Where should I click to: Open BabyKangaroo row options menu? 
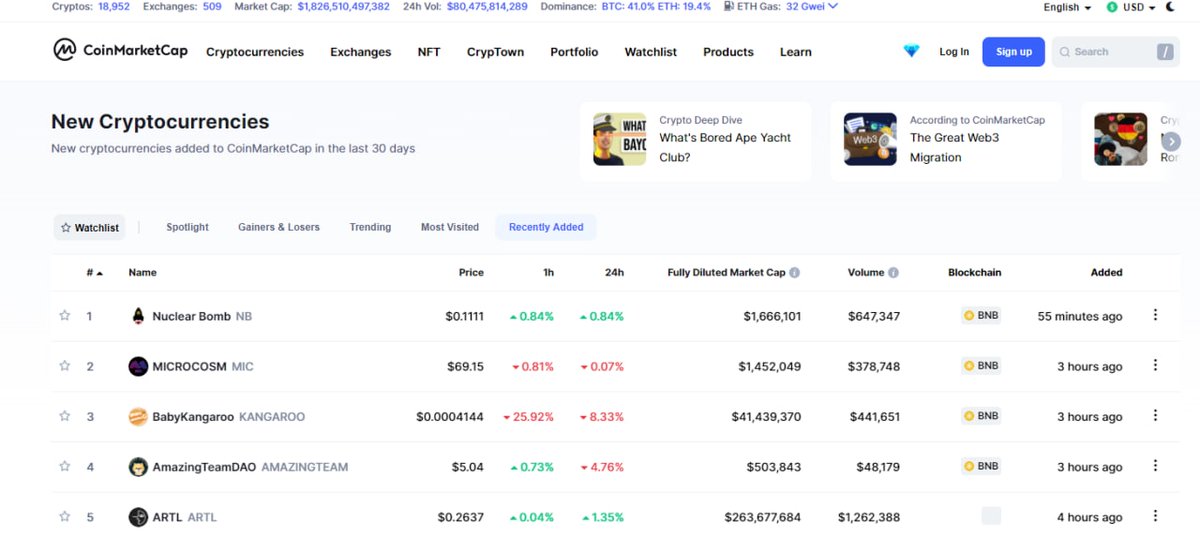(x=1155, y=415)
